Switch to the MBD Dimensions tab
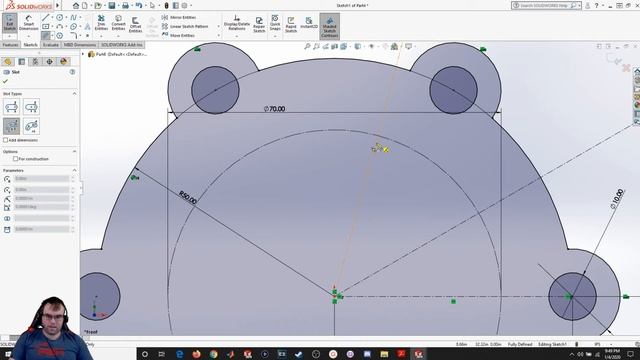Viewport: 640px width, 360px height. [80, 45]
